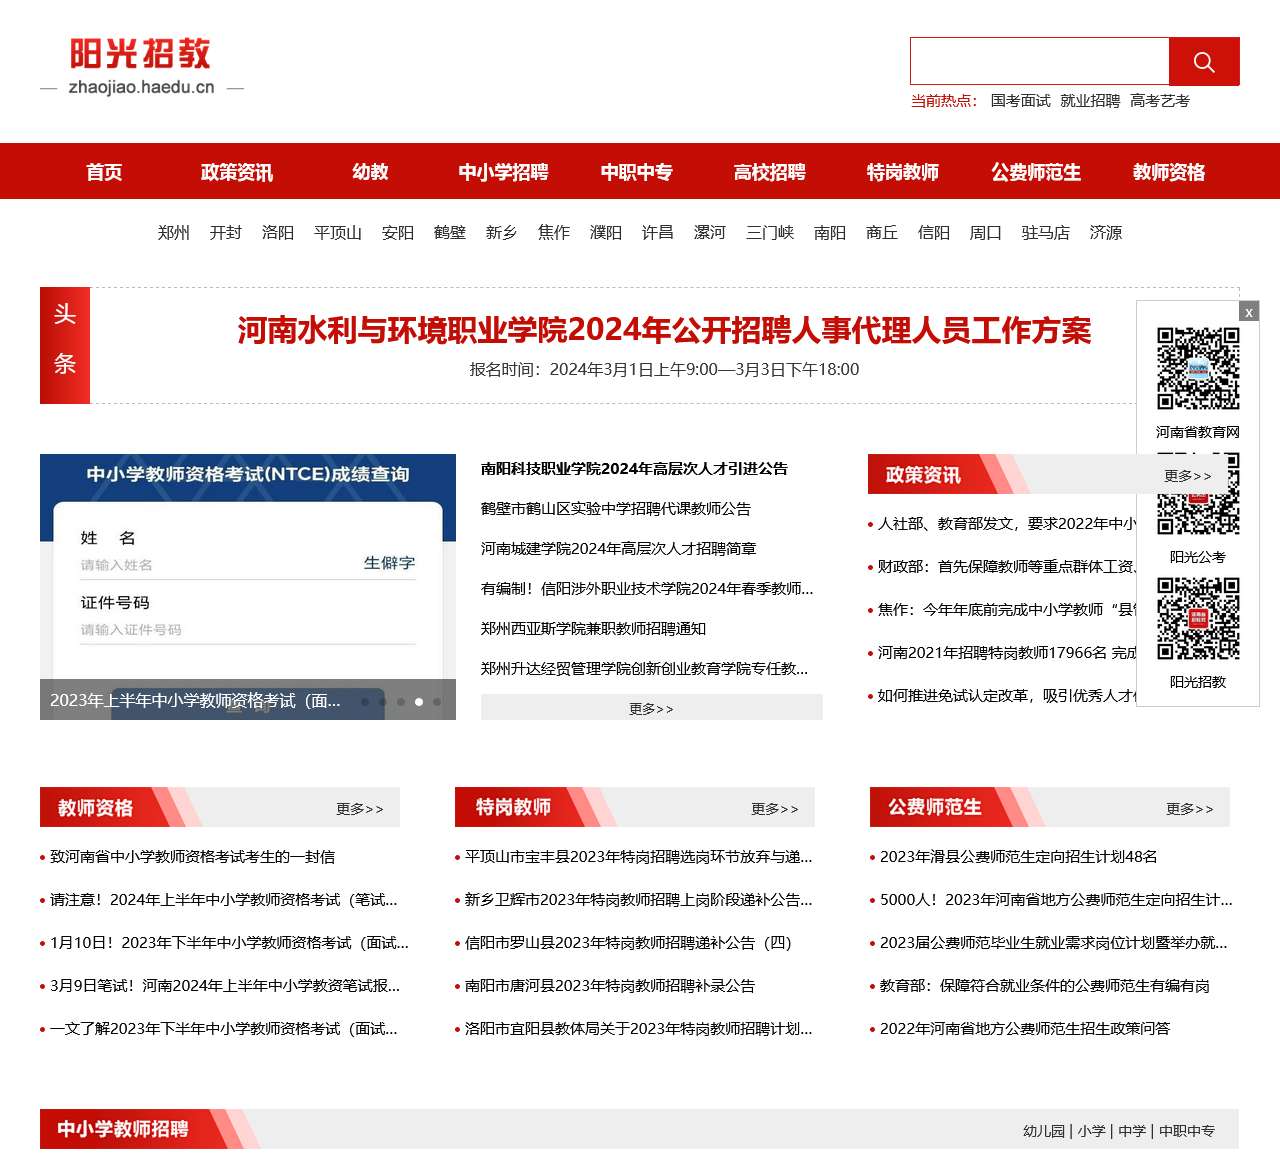Click the 阳光公考 QR code image
Screen dimensions: 1280x1167
1197,516
